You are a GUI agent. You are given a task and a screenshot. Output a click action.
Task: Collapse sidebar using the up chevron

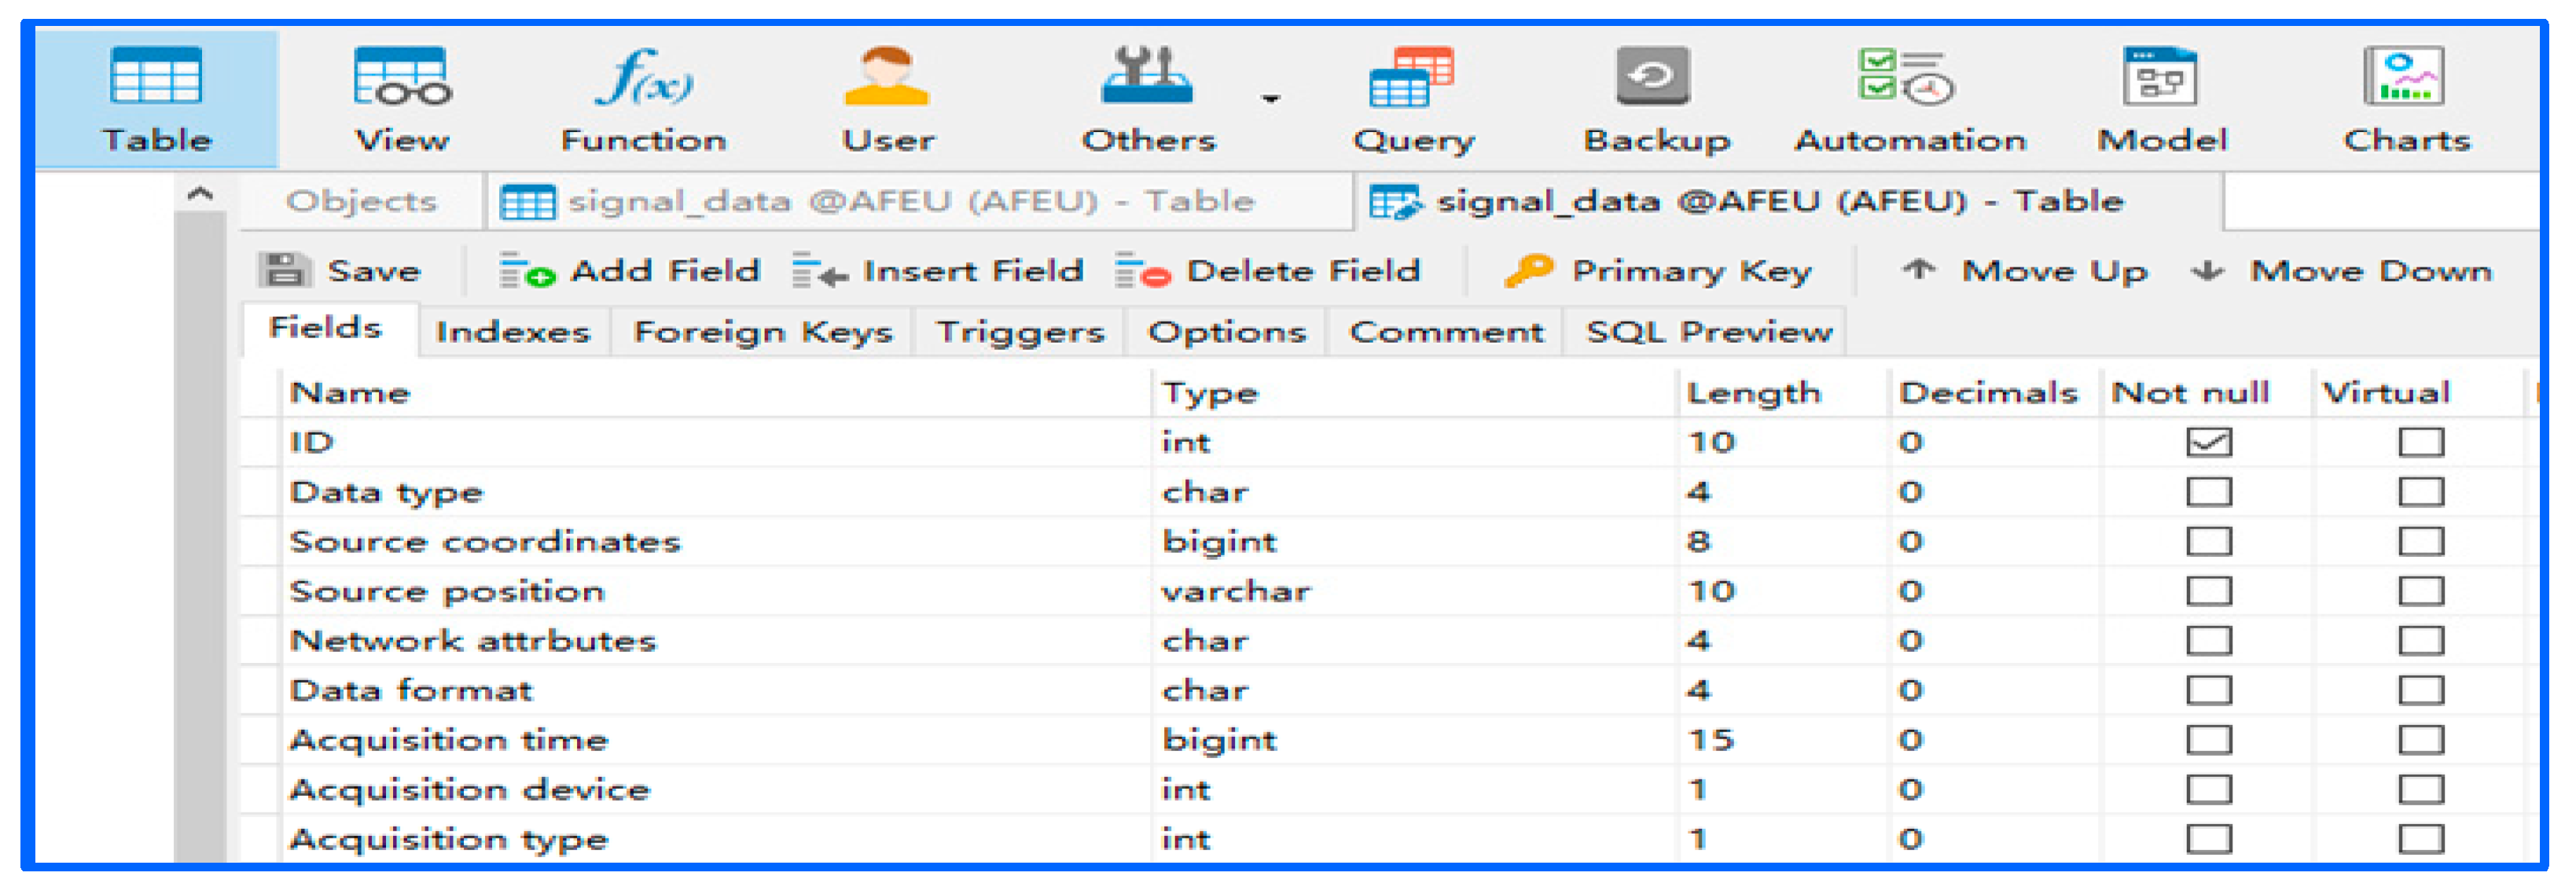click(200, 194)
